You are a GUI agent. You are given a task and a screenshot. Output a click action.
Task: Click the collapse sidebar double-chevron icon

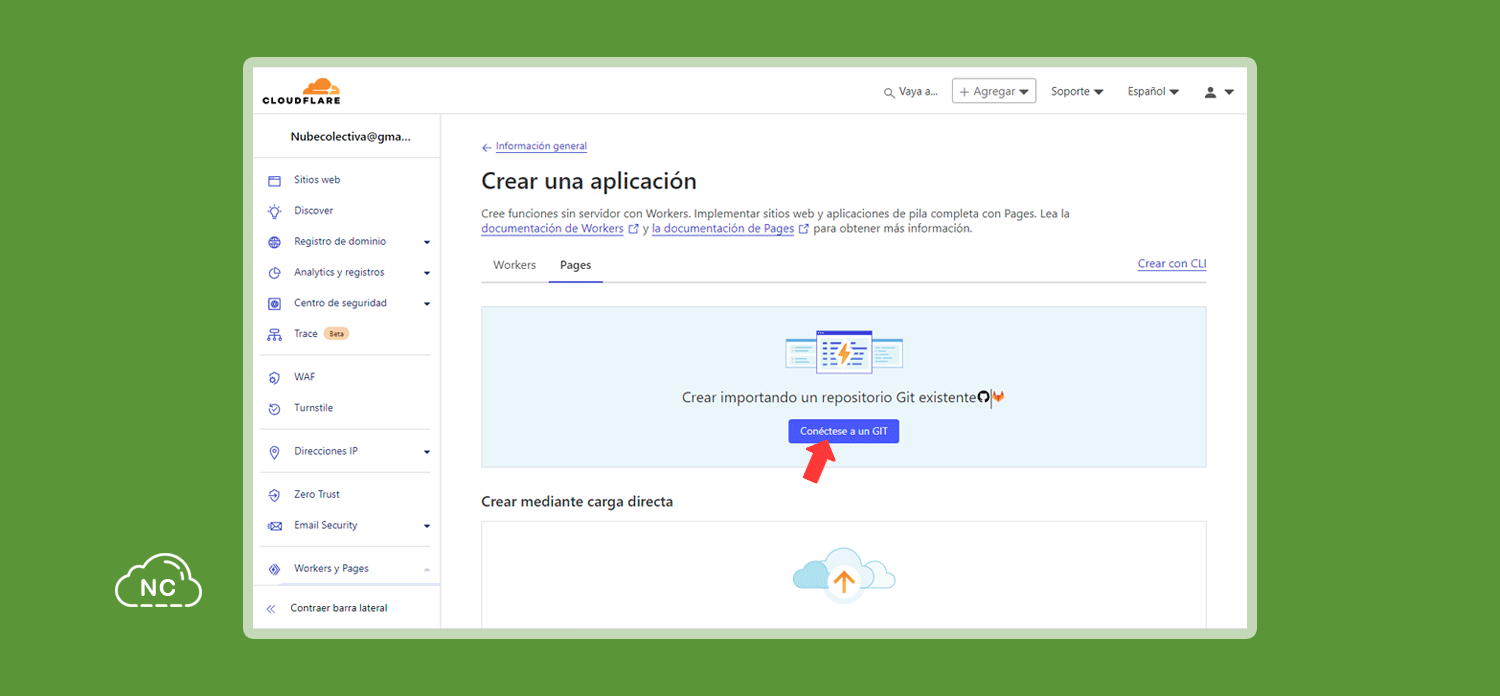pyautogui.click(x=270, y=609)
